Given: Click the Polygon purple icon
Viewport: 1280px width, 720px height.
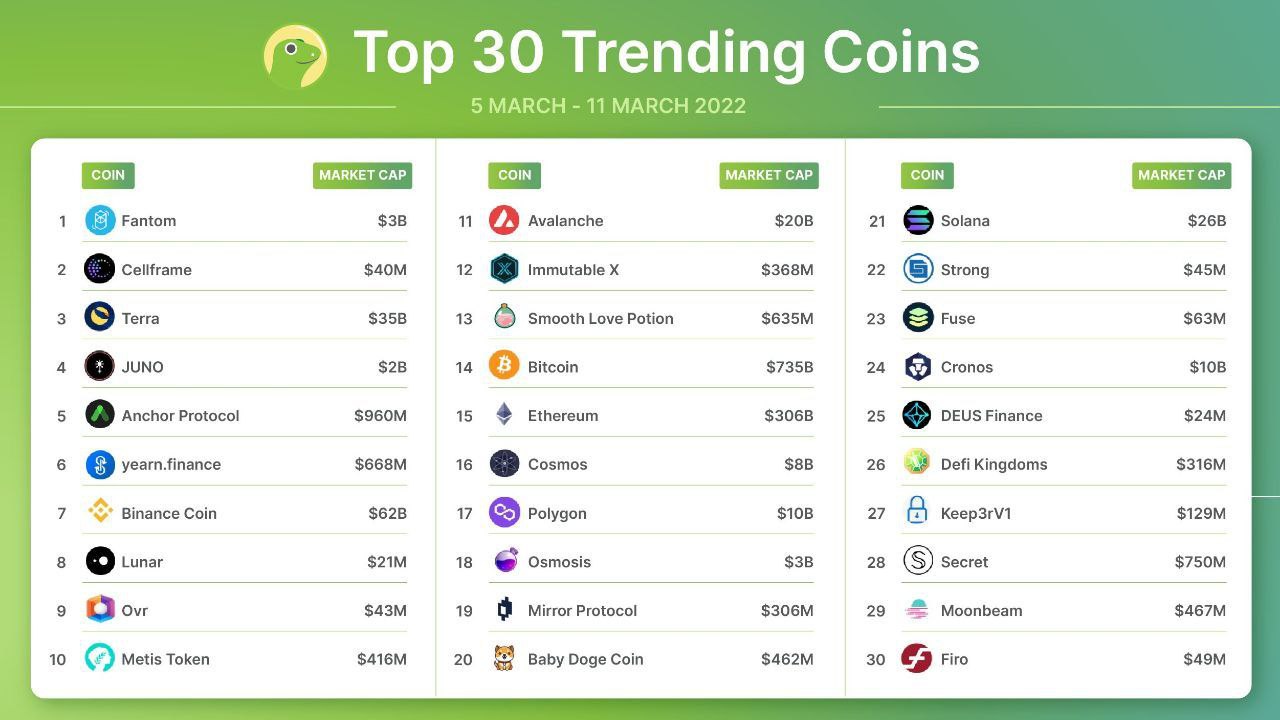Looking at the screenshot, I should pyautogui.click(x=504, y=512).
